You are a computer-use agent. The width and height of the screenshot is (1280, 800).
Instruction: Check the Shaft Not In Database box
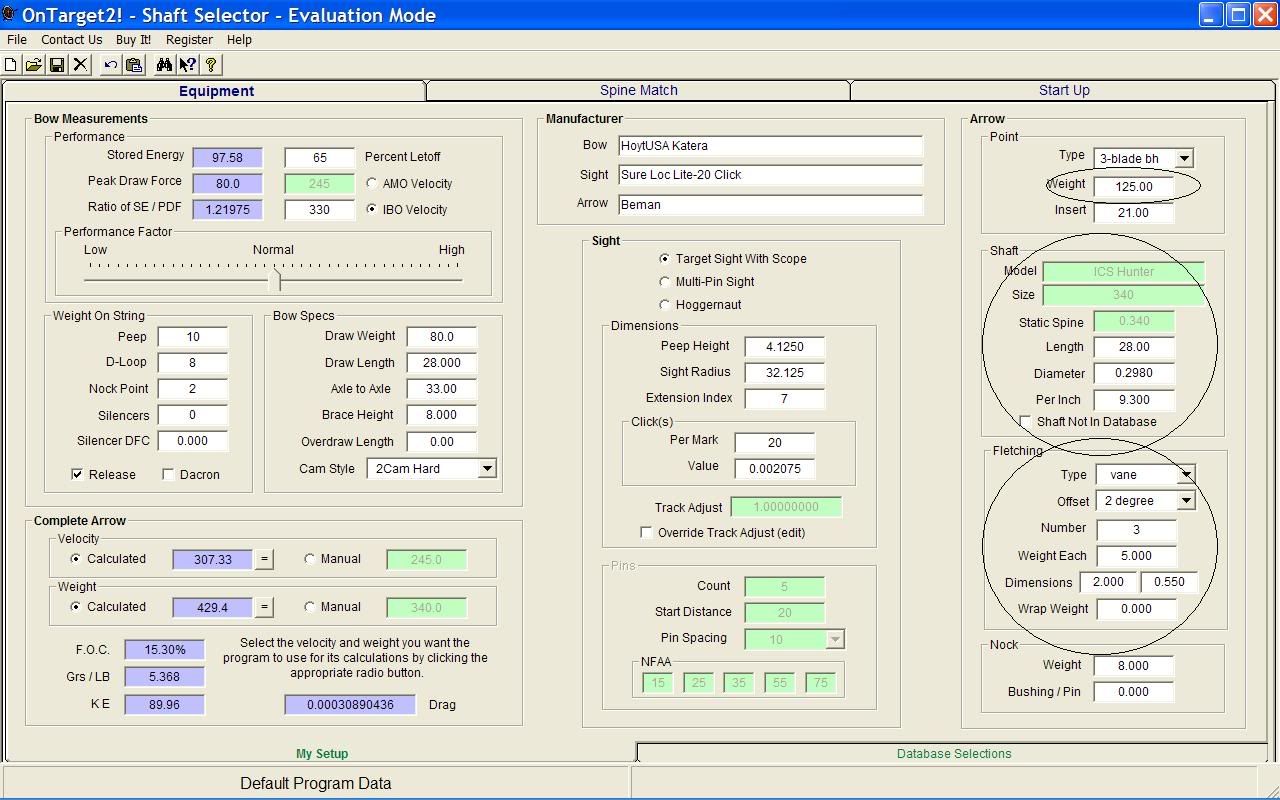(1025, 422)
